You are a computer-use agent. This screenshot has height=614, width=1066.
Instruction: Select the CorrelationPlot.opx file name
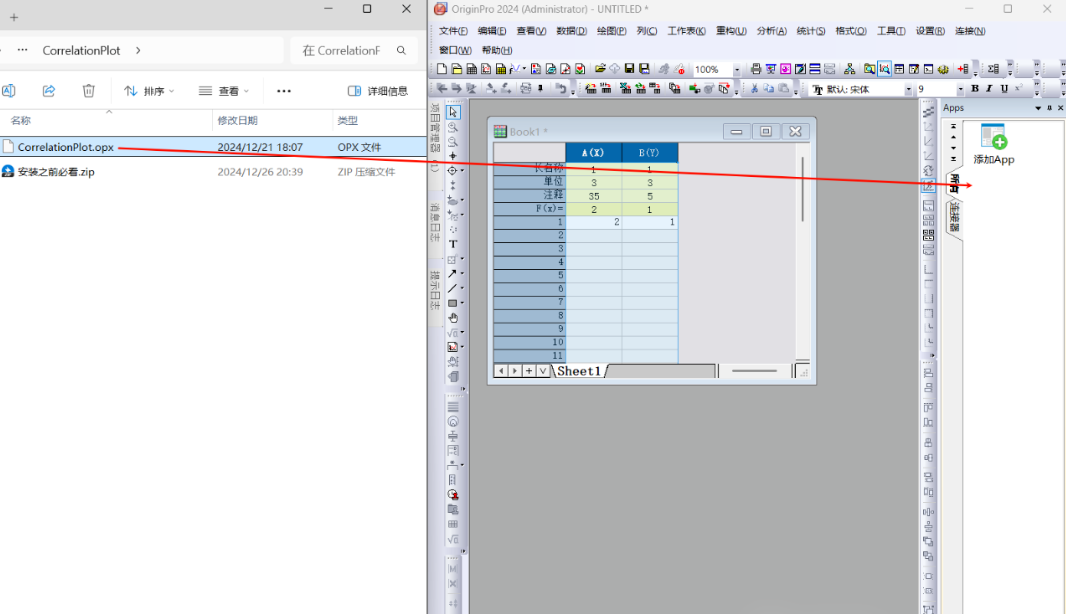[x=65, y=147]
